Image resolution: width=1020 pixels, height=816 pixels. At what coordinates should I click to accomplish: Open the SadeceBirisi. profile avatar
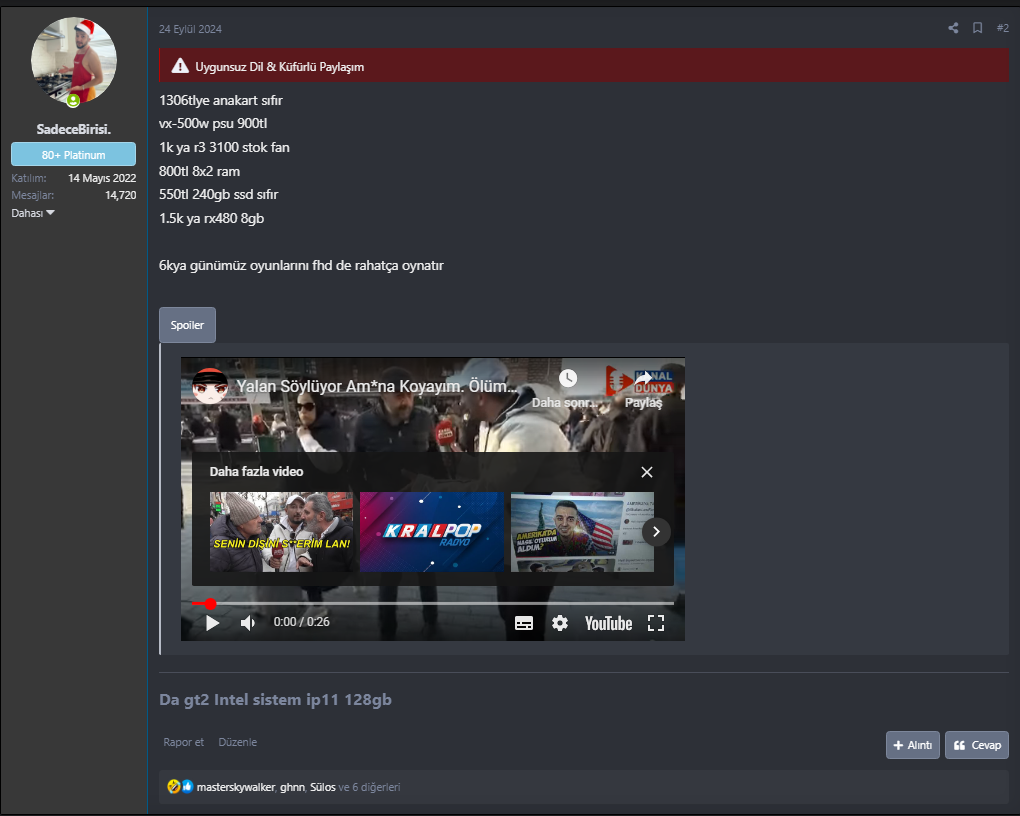tap(74, 61)
